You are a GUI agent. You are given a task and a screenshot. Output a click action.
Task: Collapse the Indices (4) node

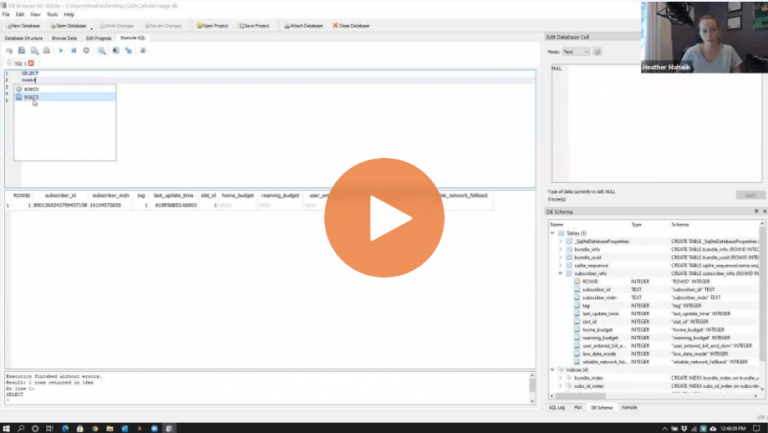[x=552, y=370]
